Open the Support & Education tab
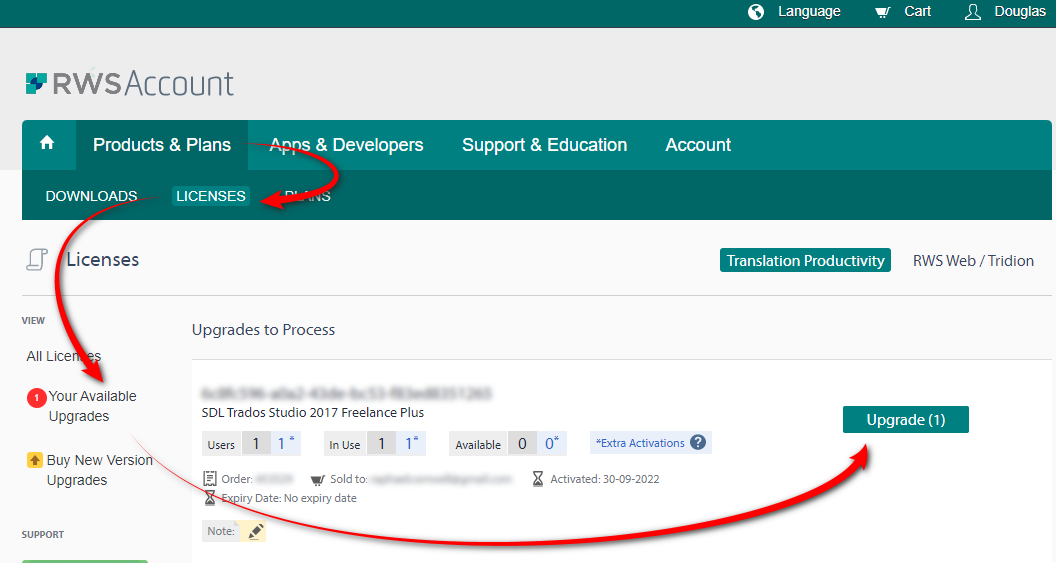This screenshot has height=563, width=1056. [x=544, y=145]
